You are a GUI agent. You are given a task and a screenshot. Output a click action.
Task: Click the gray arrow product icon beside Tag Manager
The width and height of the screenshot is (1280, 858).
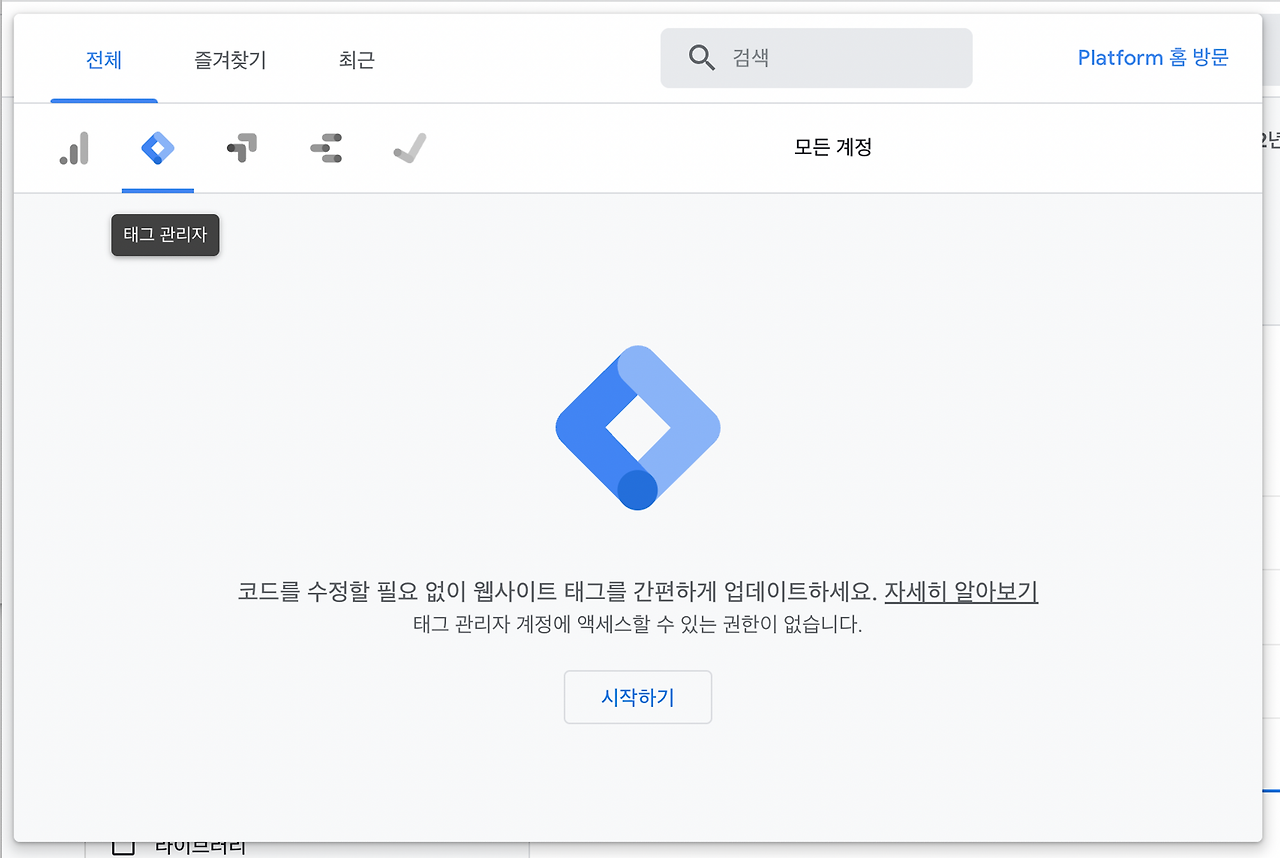click(241, 147)
